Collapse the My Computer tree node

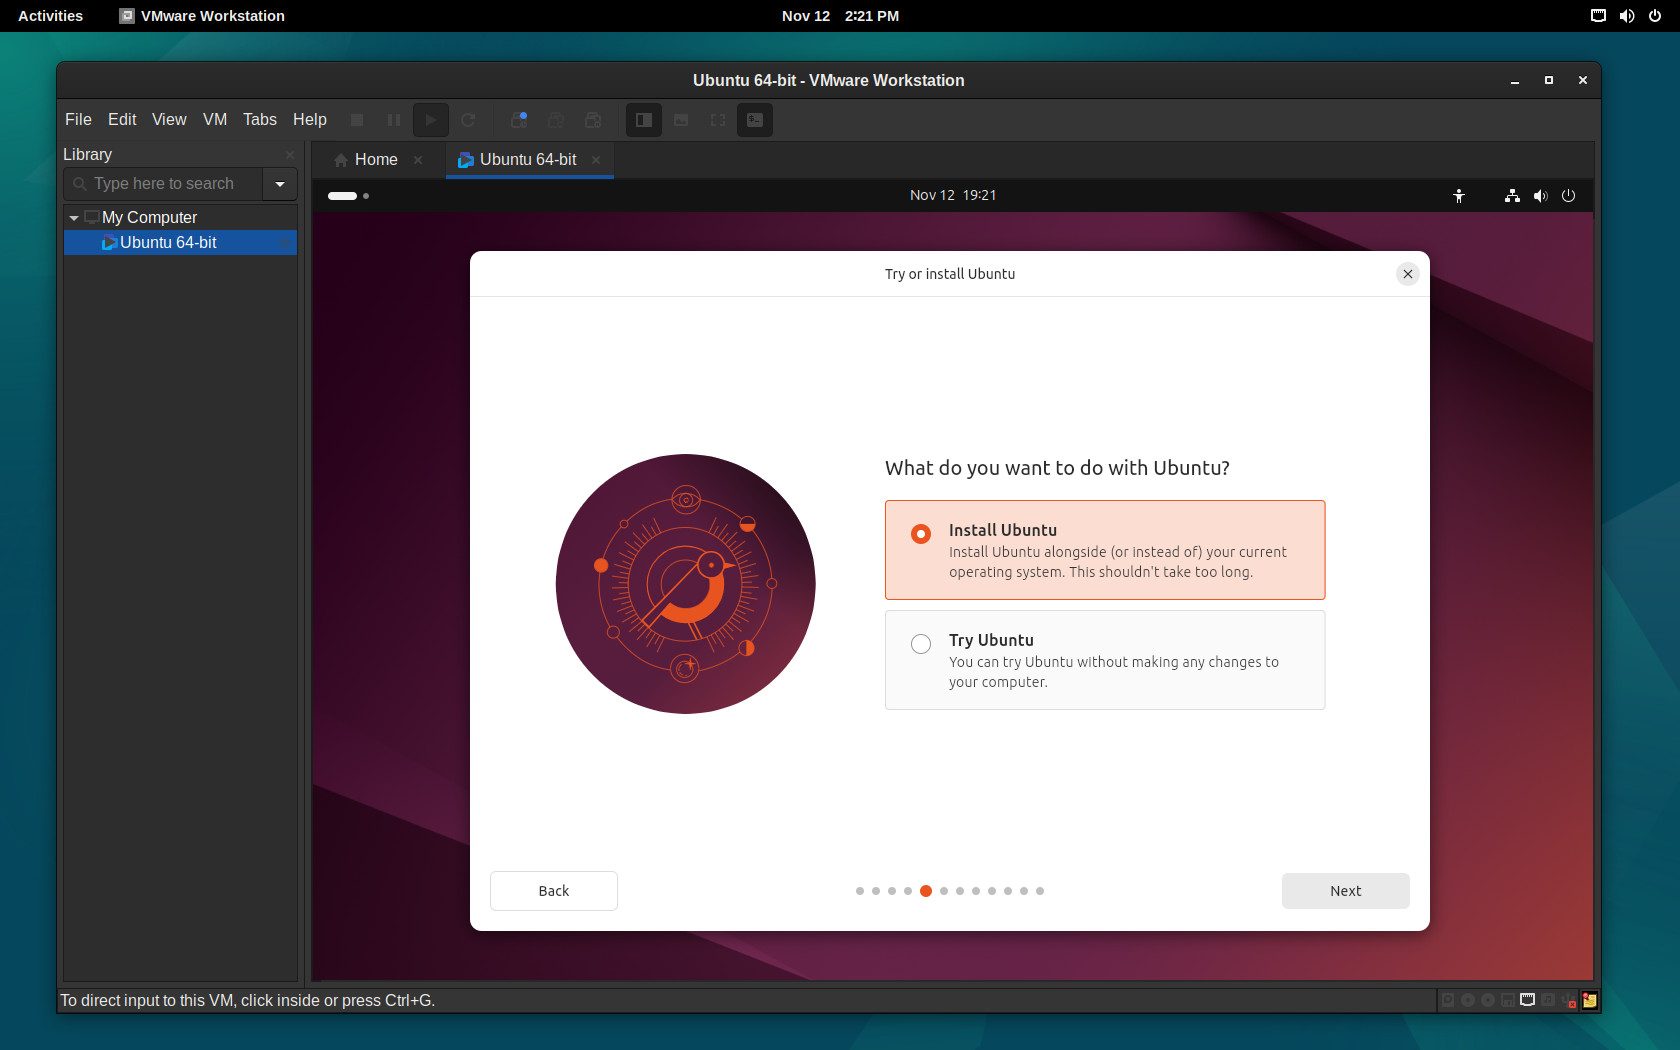click(74, 218)
